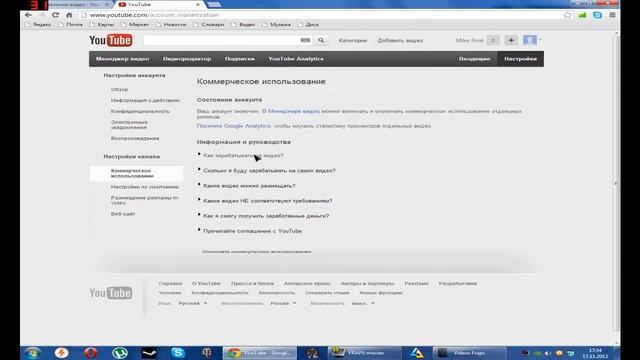Open account dropdown arrow beside avatar
This screenshot has height=360, width=640.
pyautogui.click(x=540, y=40)
